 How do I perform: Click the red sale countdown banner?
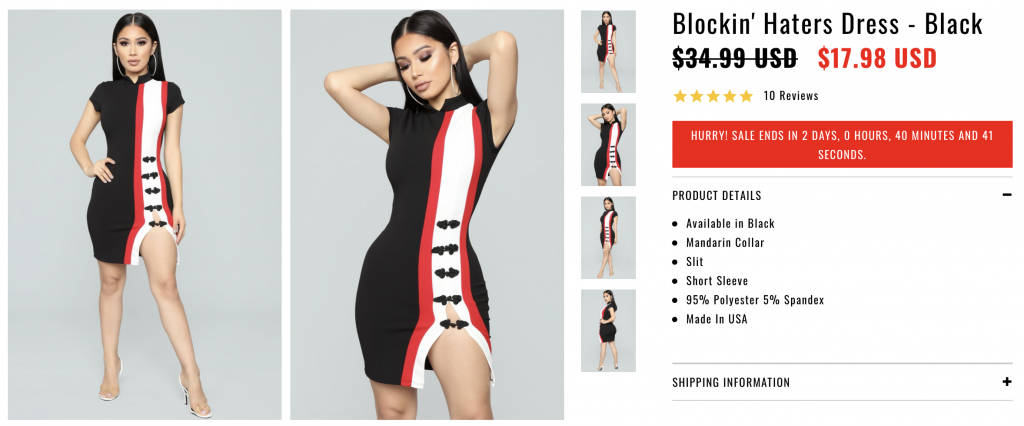pyautogui.click(x=842, y=144)
